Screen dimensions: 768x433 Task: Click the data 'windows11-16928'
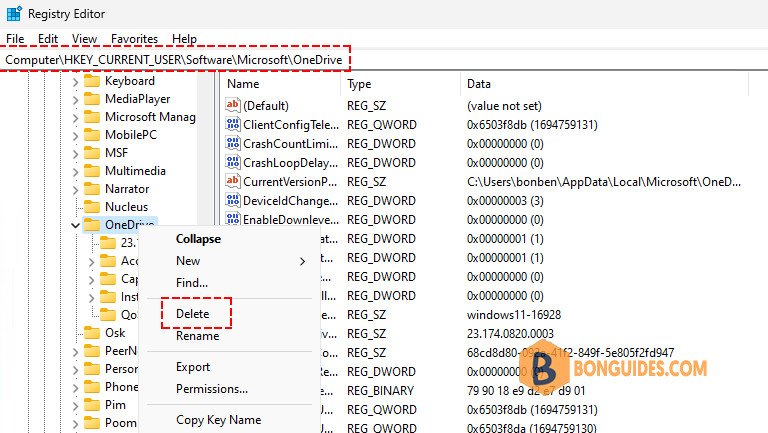pyautogui.click(x=514, y=315)
